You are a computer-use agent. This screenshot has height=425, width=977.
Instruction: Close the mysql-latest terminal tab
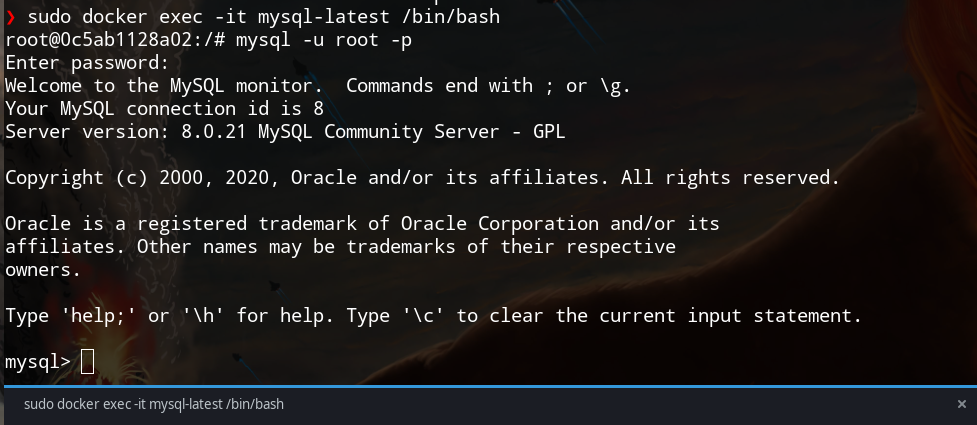(961, 404)
